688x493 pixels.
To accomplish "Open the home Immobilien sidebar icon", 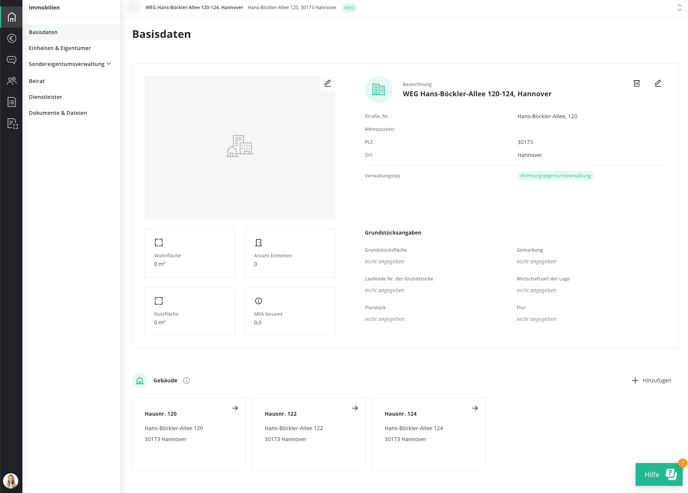I will click(12, 17).
